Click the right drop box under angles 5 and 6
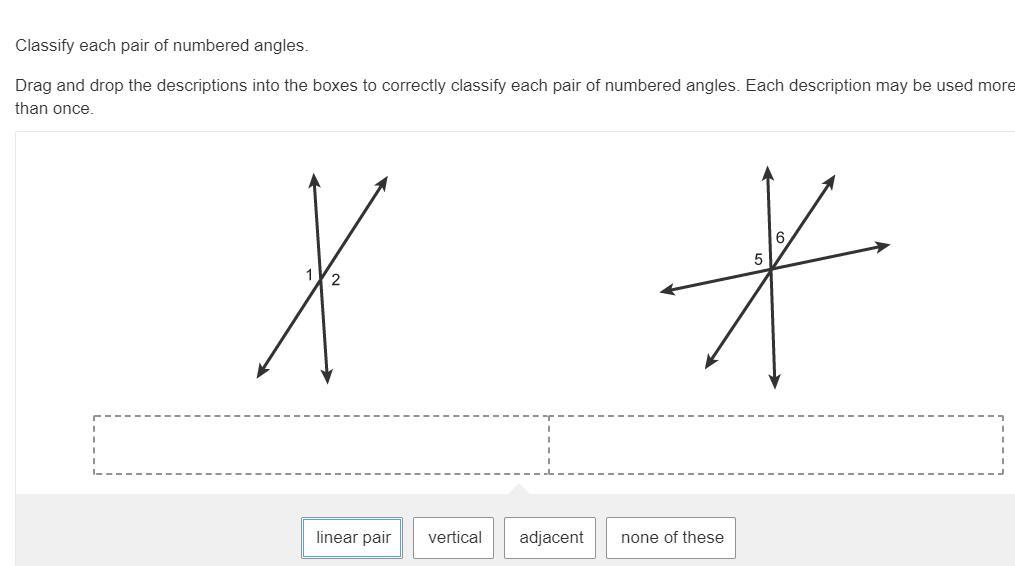Image resolution: width=1015 pixels, height=566 pixels. pyautogui.click(x=776, y=444)
